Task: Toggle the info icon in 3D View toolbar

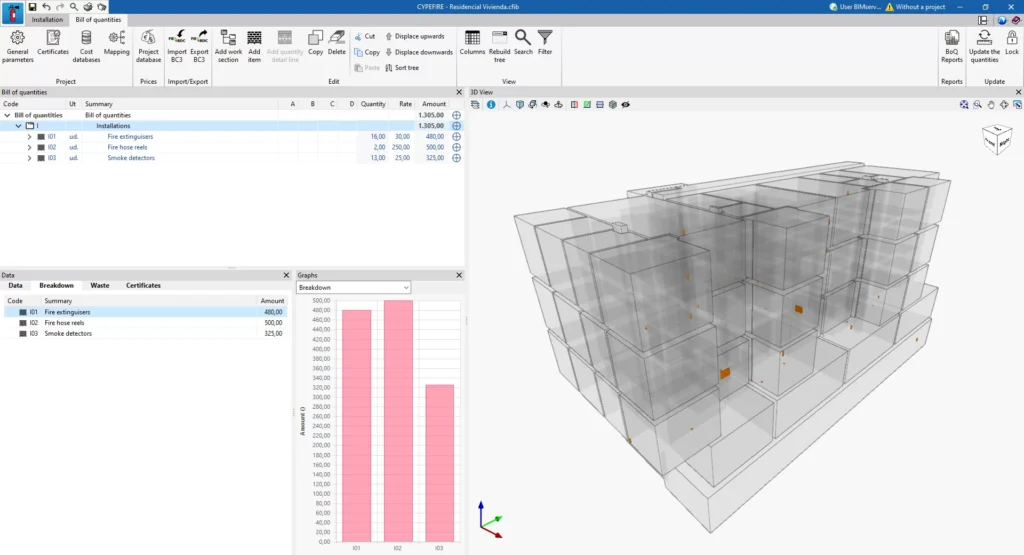Action: pos(491,104)
